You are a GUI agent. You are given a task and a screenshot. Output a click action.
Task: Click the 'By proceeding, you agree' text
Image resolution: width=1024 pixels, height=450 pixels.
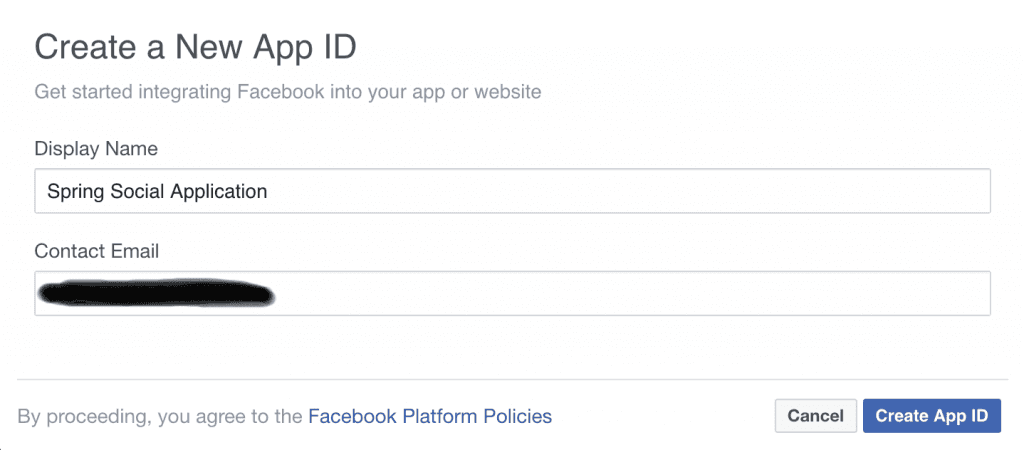(160, 416)
